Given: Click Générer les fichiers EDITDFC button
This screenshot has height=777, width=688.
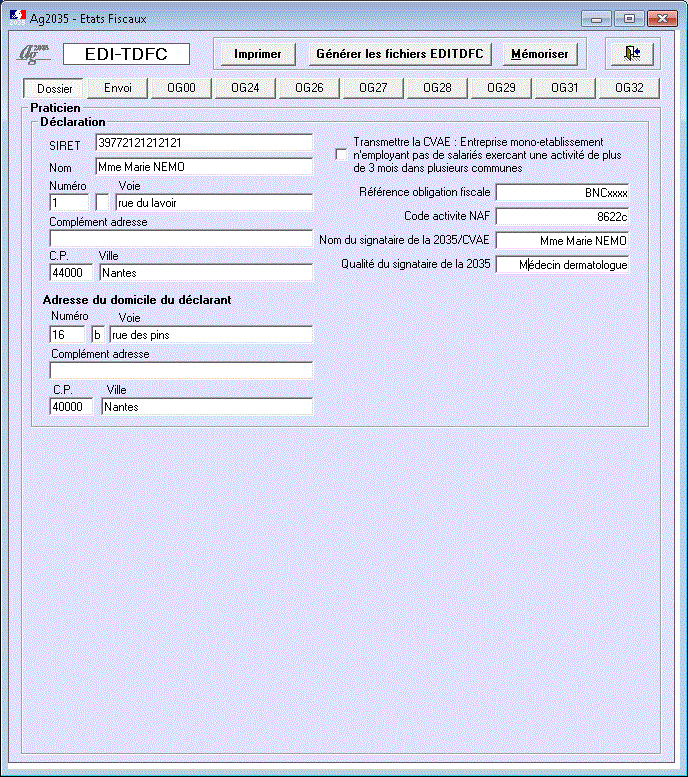Looking at the screenshot, I should pos(399,54).
